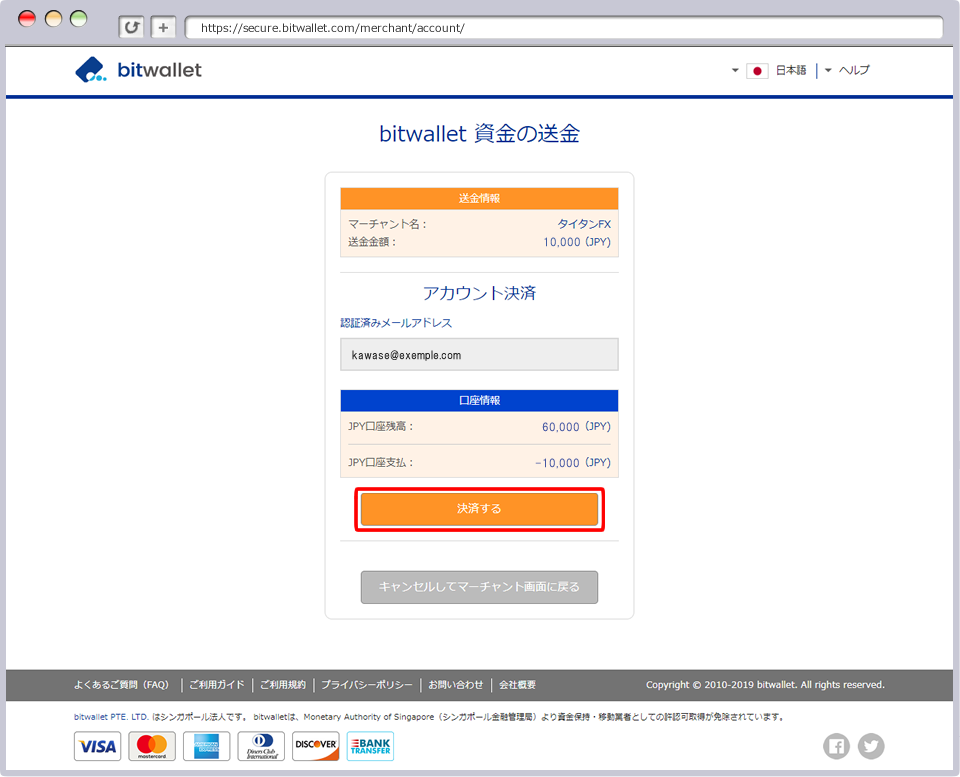Viewport: 960px width, 777px height.
Task: Select the American Express payment icon
Action: point(205,746)
